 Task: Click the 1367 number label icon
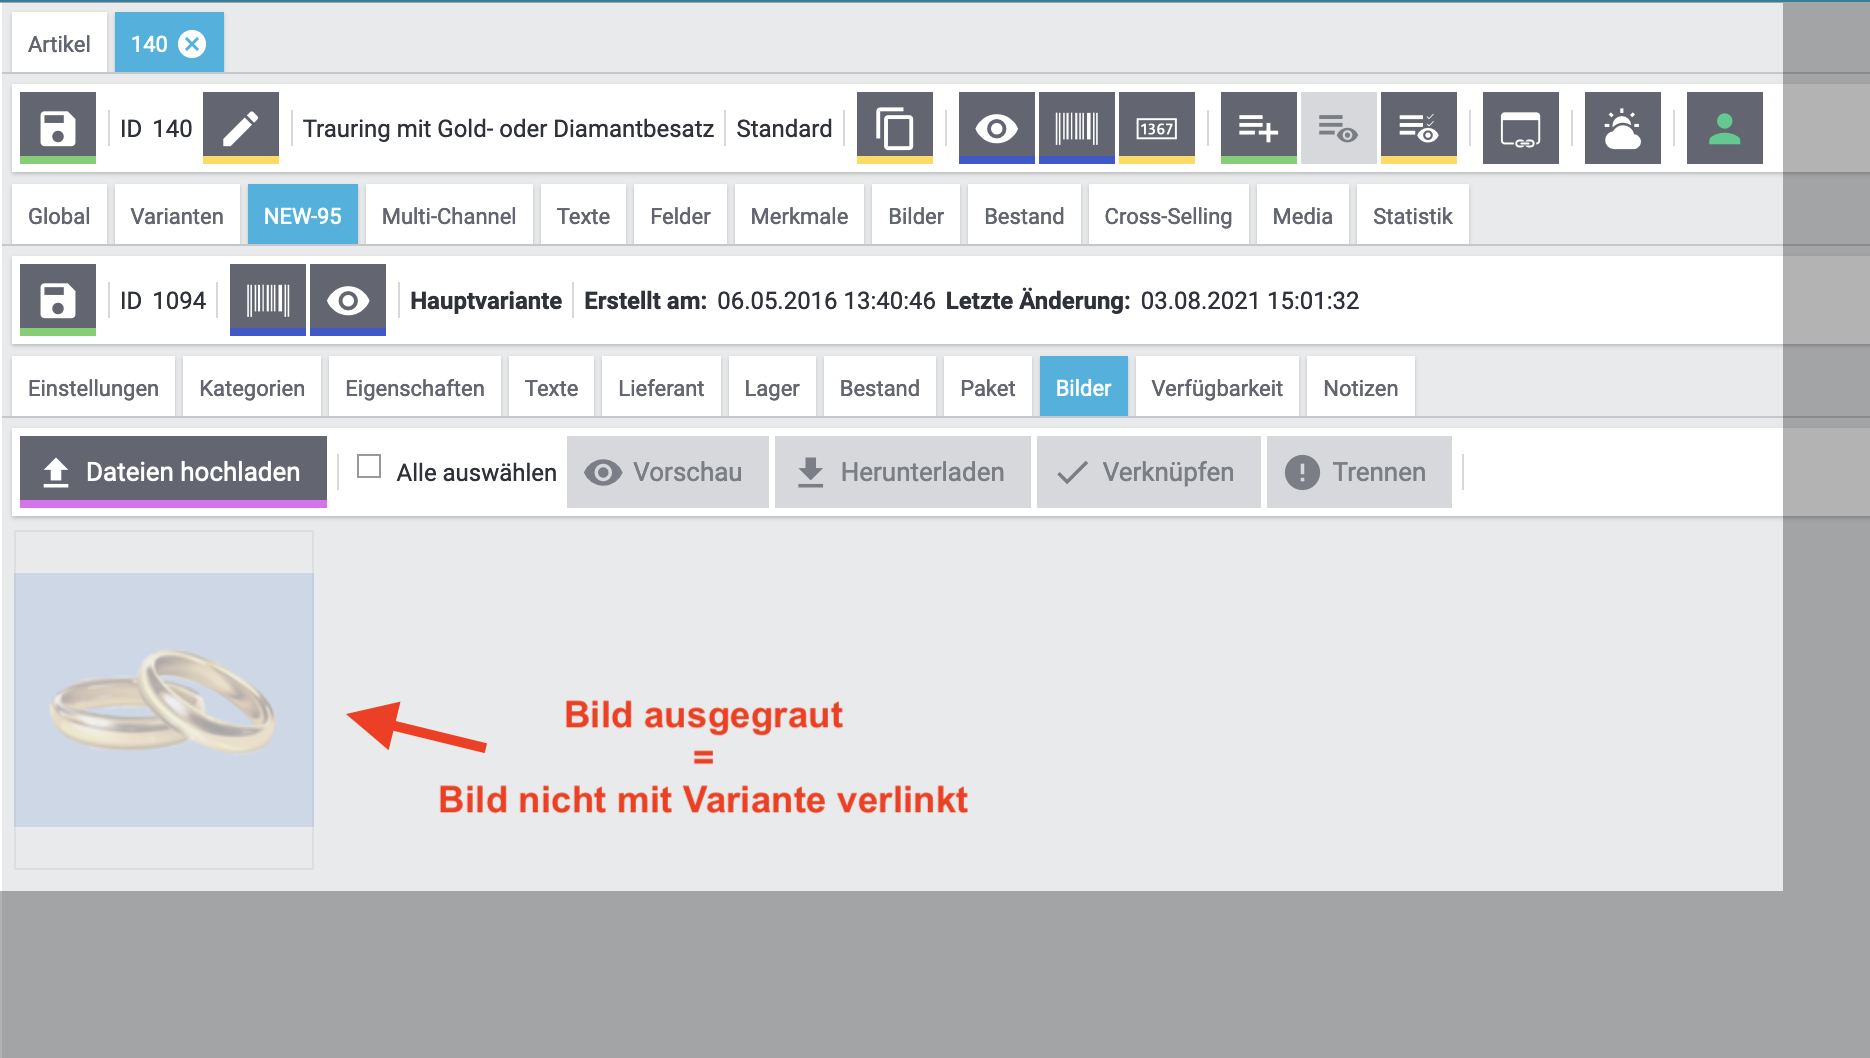click(1156, 128)
